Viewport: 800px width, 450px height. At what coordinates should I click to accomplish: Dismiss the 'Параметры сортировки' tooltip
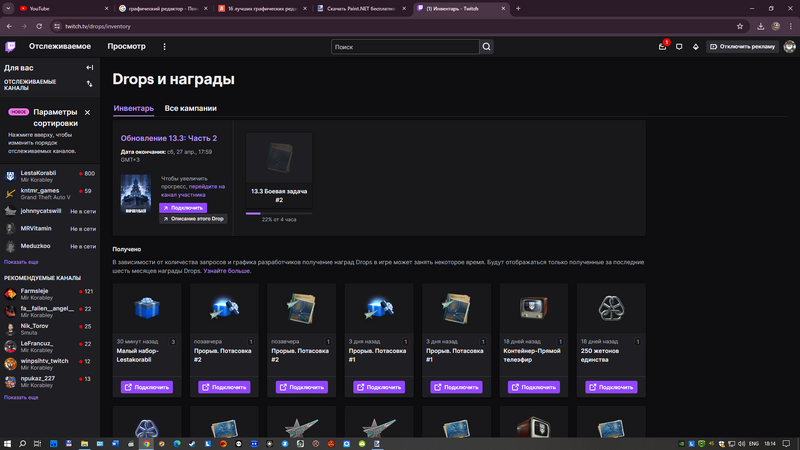pos(87,112)
